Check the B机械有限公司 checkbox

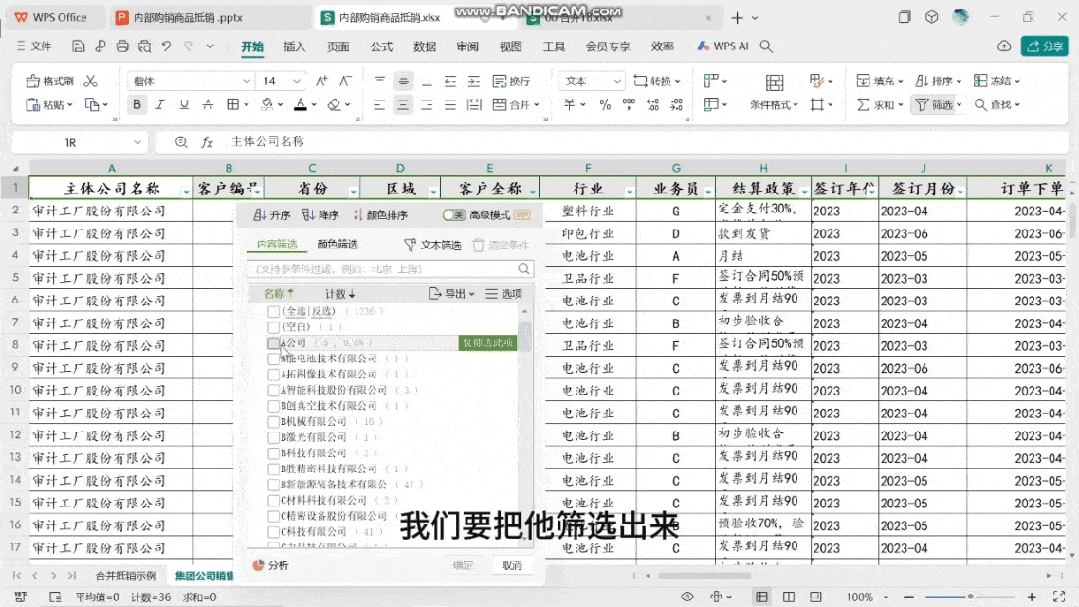click(x=274, y=422)
